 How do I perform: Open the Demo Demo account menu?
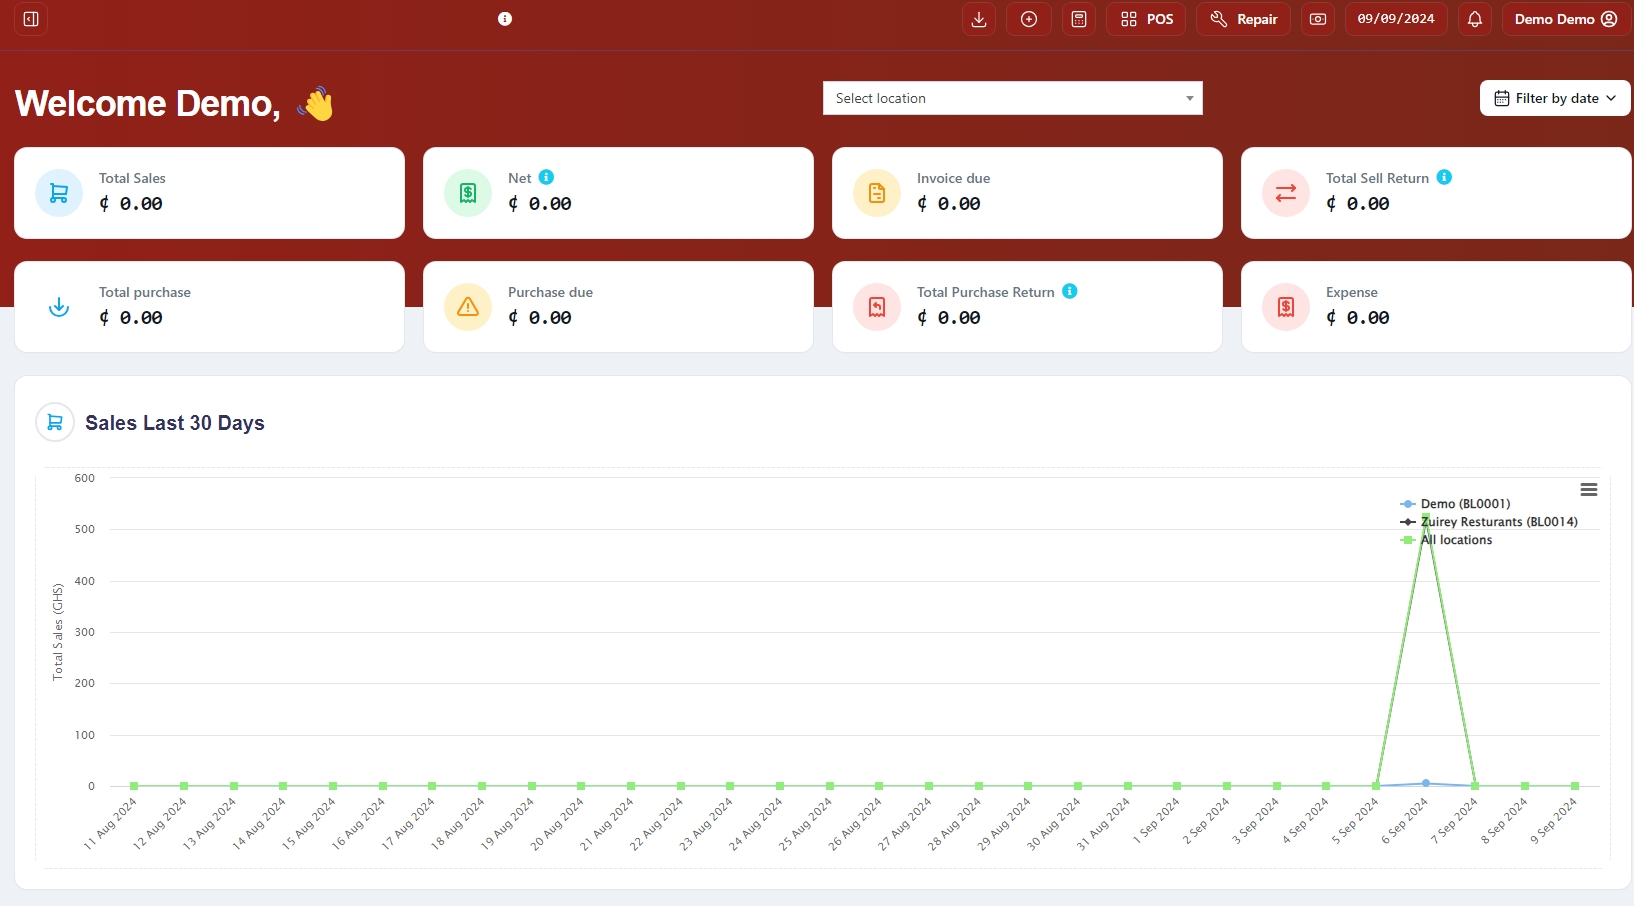(x=1563, y=19)
